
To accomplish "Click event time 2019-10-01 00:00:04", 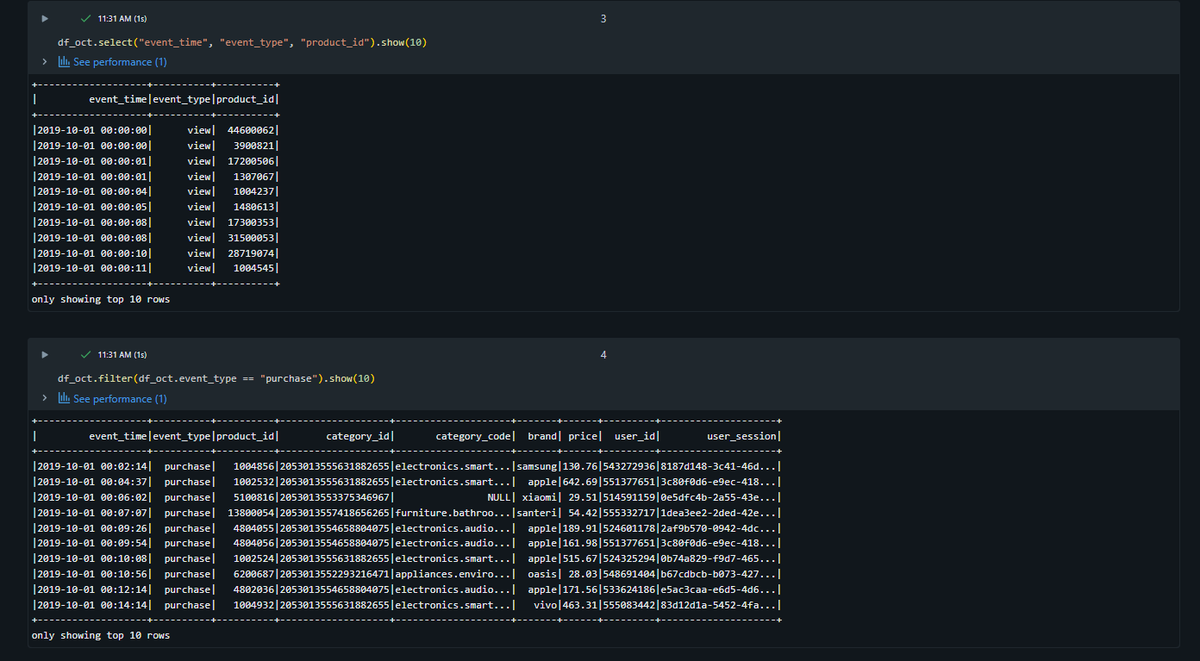I will tap(93, 191).
